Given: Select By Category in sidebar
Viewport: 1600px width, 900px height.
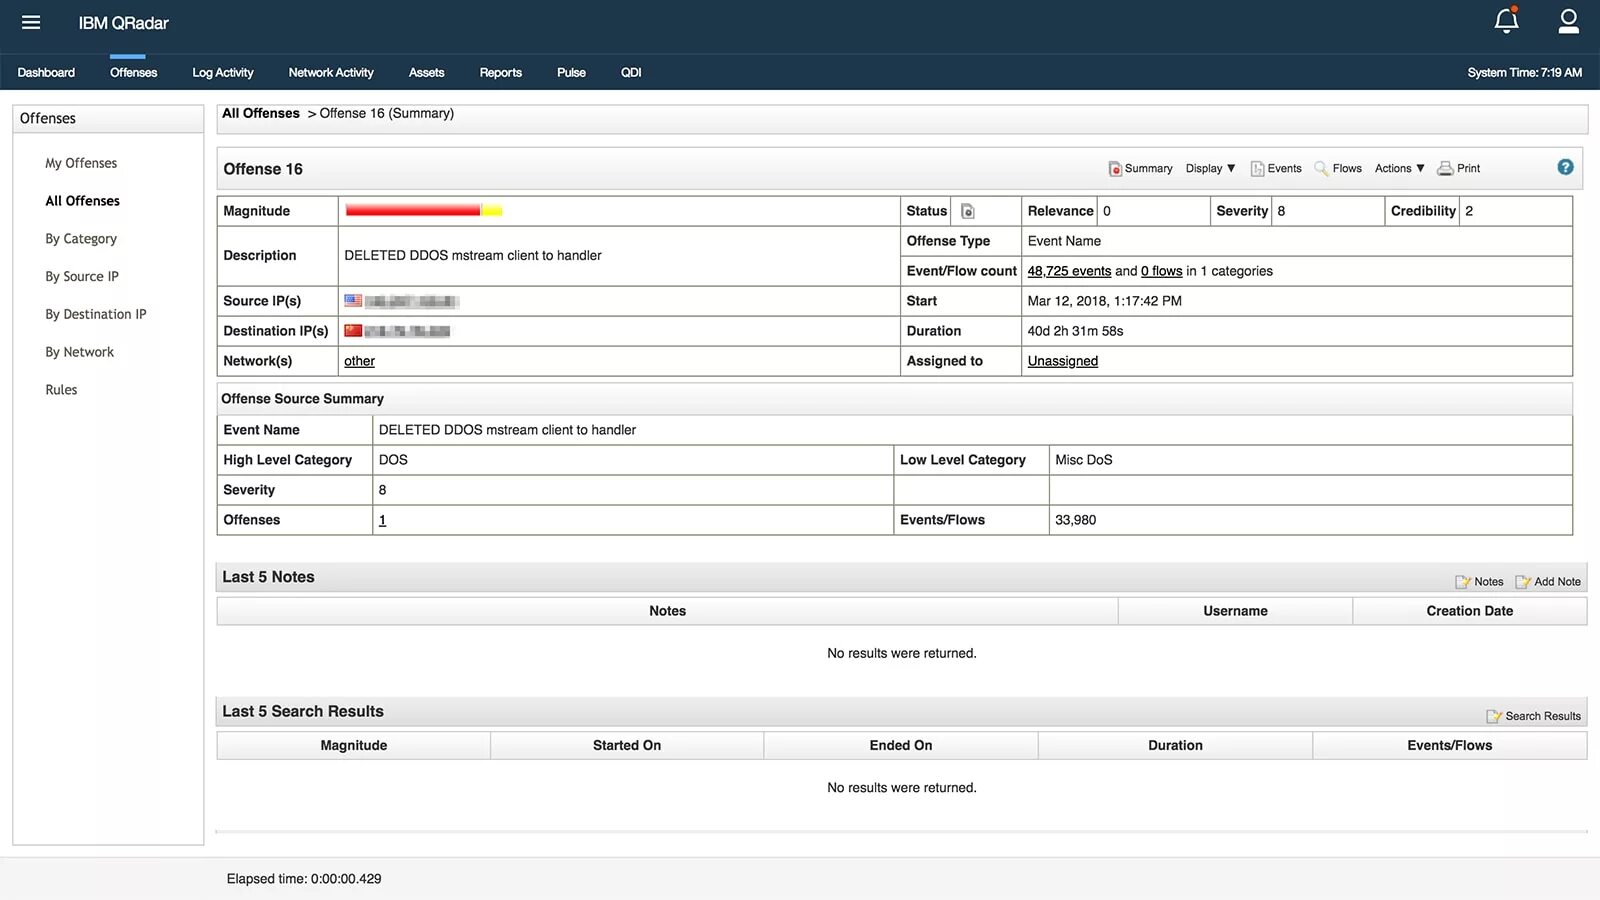Looking at the screenshot, I should (x=81, y=239).
